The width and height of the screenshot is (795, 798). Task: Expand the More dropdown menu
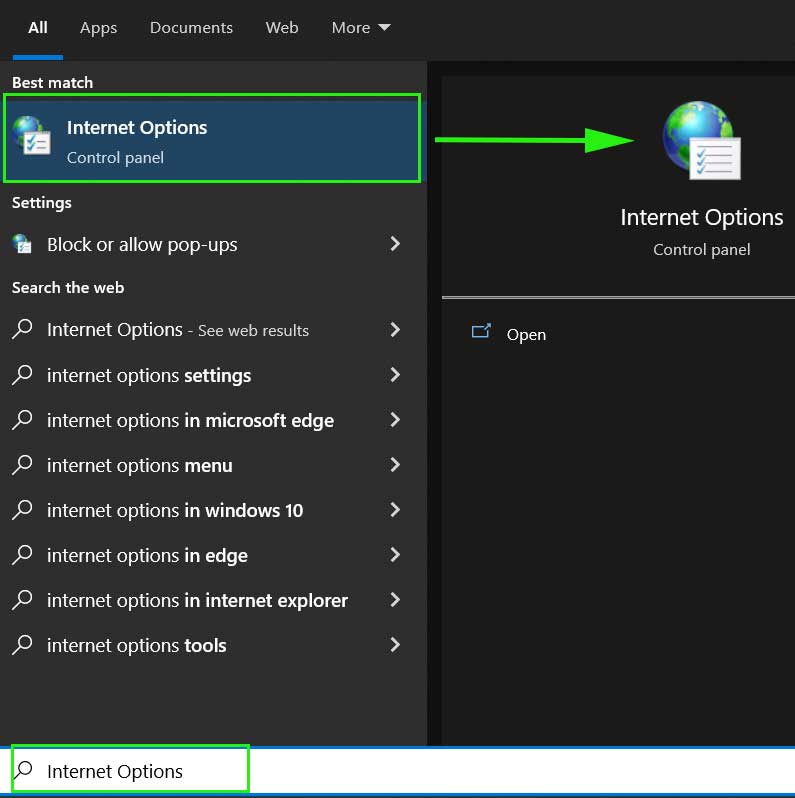361,27
